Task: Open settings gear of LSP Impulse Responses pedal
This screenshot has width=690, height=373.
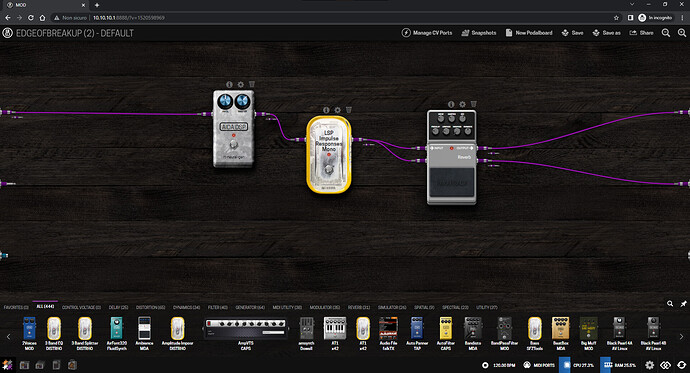Action: point(338,110)
